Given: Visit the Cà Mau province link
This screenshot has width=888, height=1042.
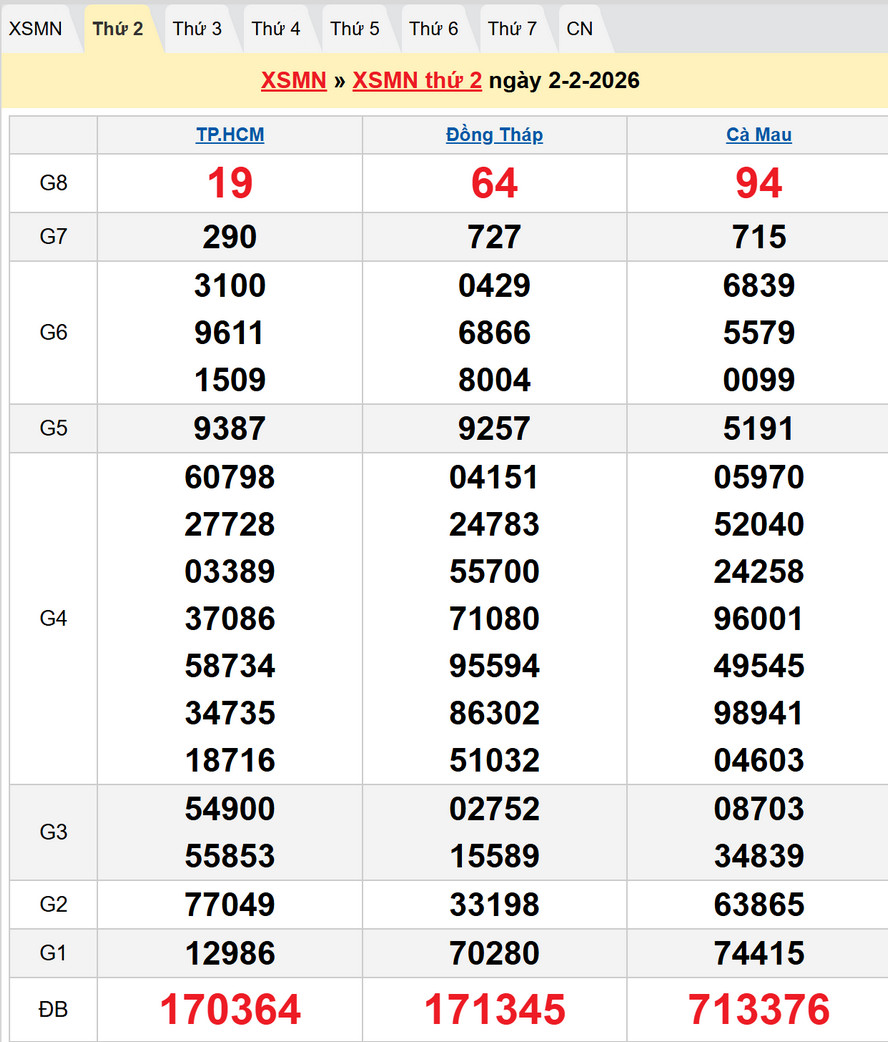Looking at the screenshot, I should (759, 135).
